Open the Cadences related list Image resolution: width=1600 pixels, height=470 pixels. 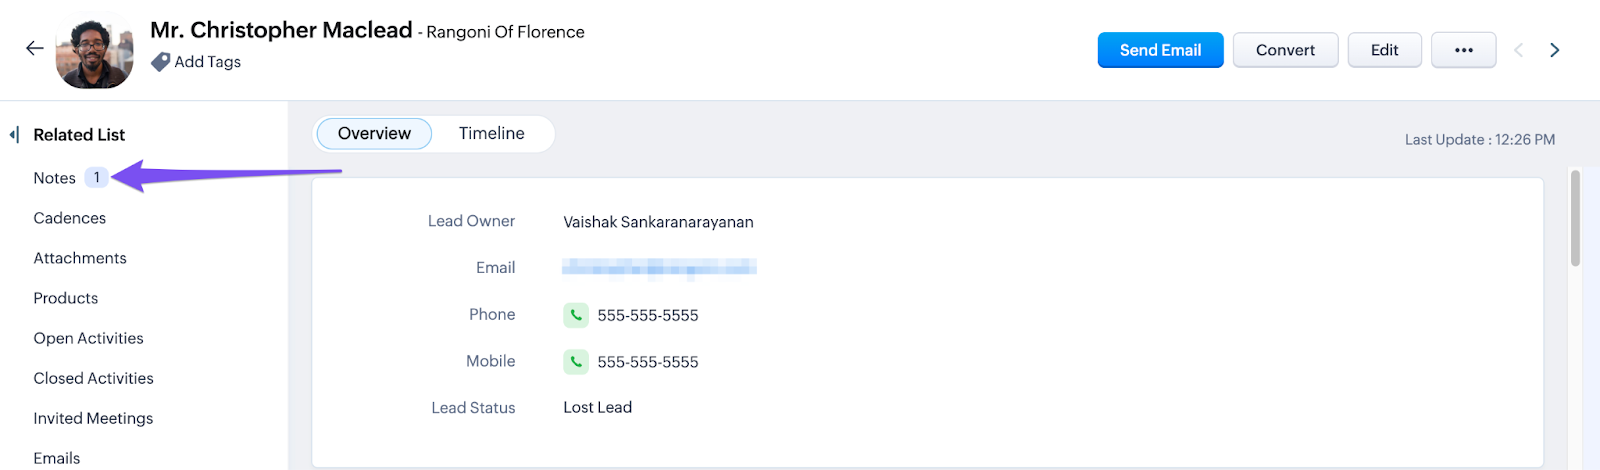70,218
